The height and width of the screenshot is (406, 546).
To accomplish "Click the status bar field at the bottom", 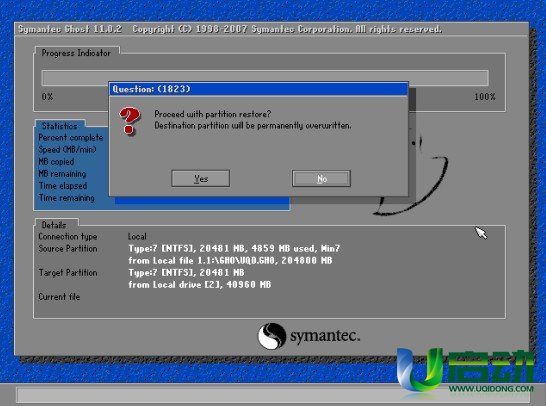I will (x=273, y=395).
